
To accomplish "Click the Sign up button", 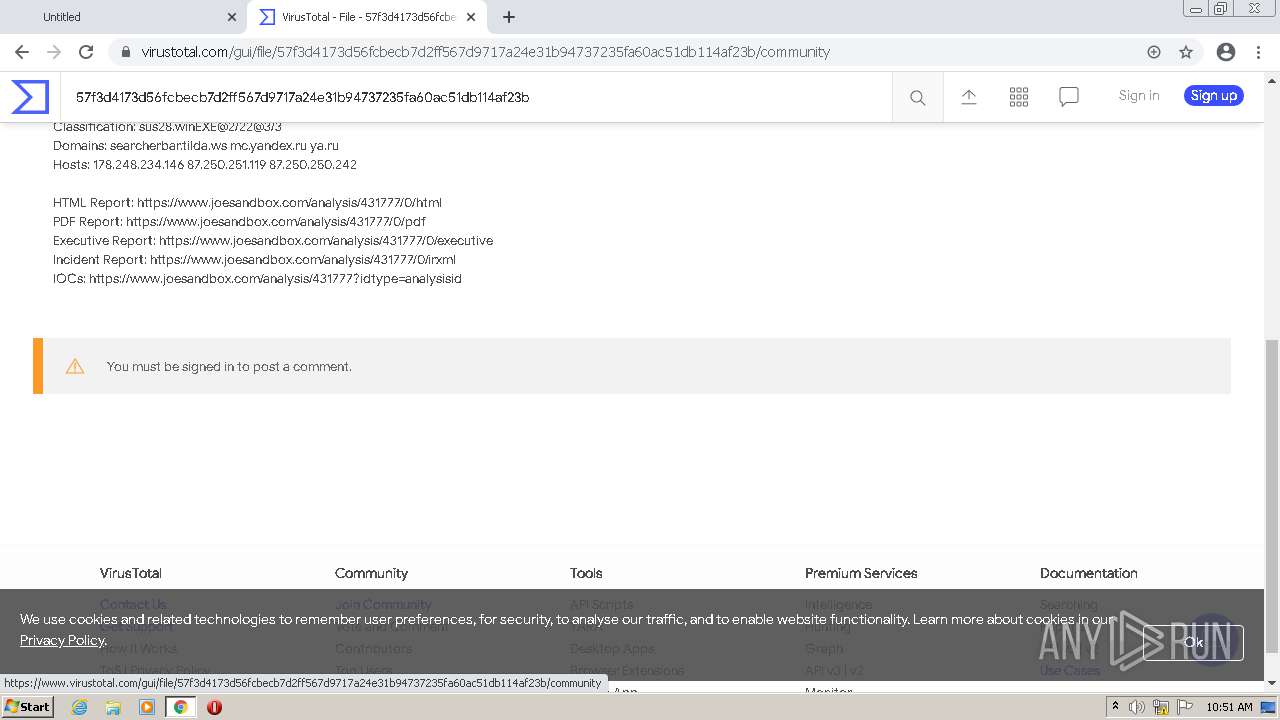I will 1214,95.
